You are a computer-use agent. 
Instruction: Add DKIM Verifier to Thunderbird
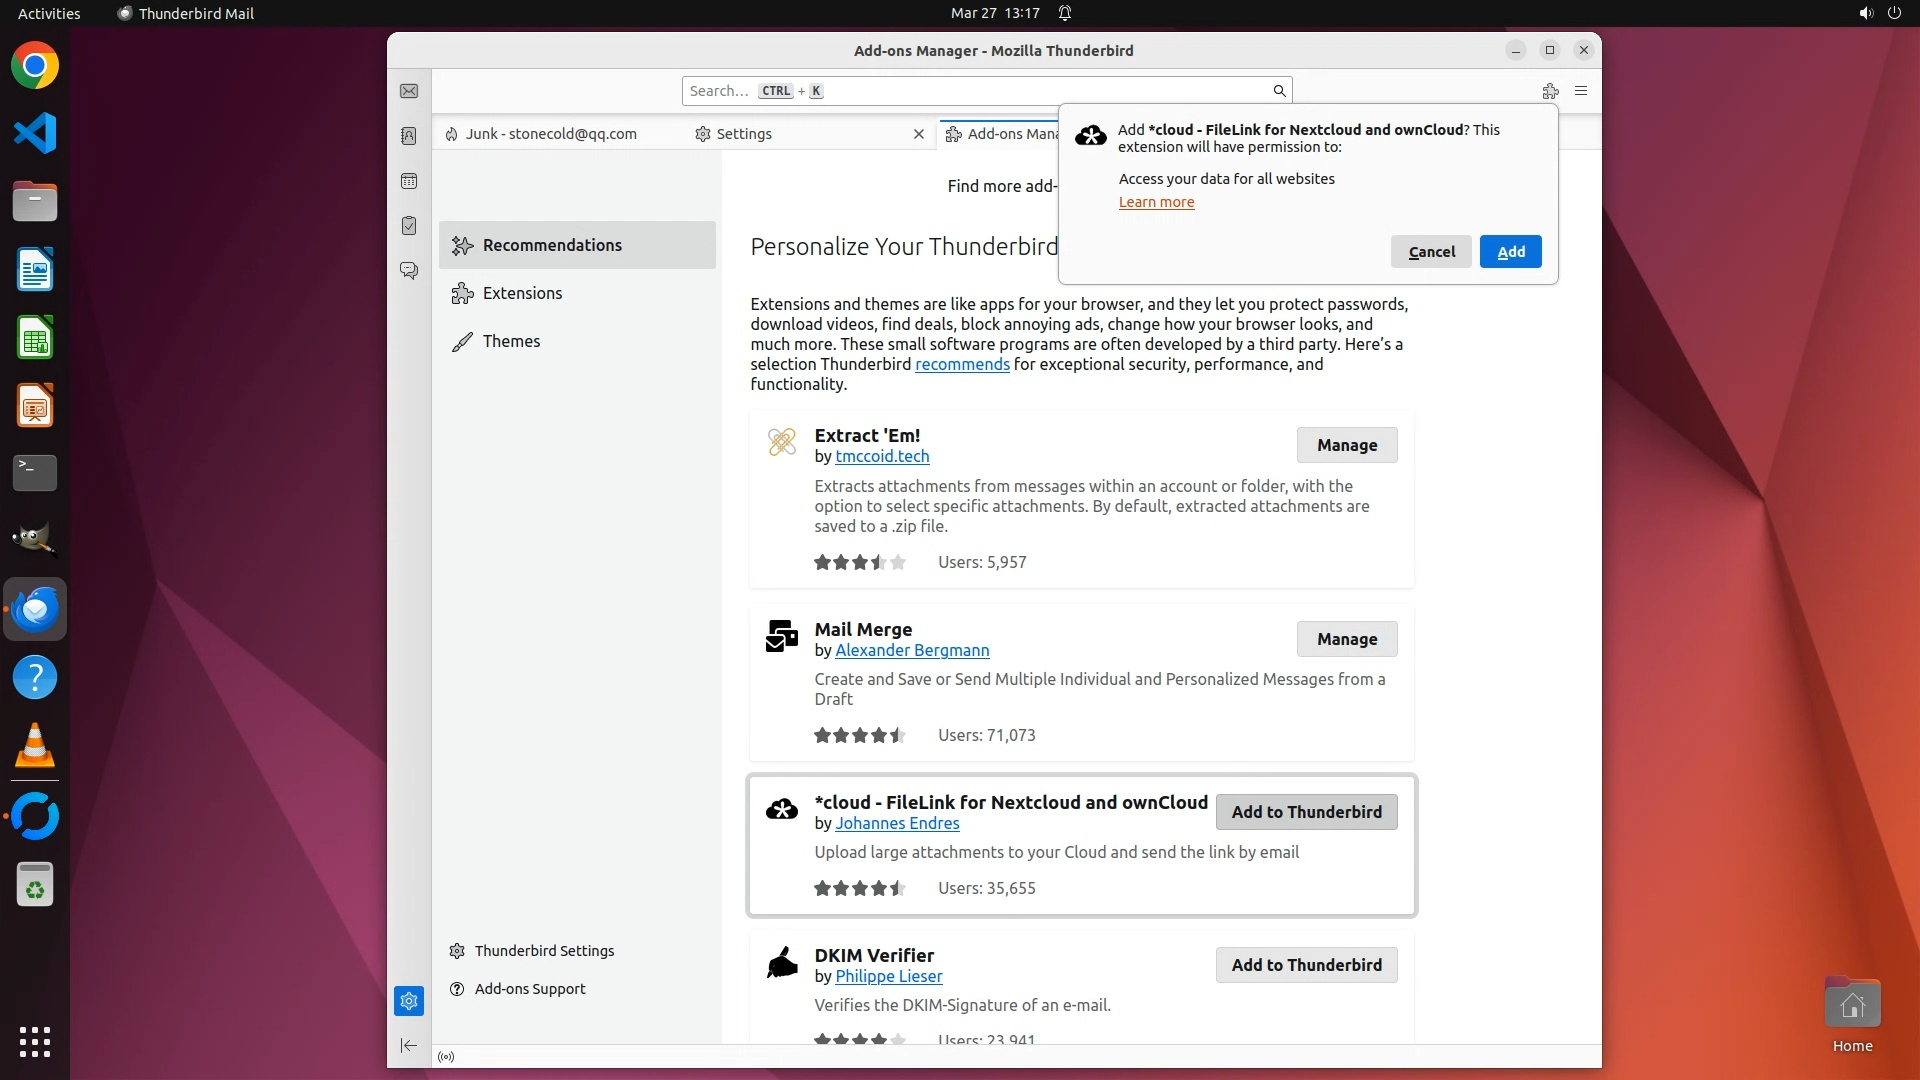coord(1306,965)
